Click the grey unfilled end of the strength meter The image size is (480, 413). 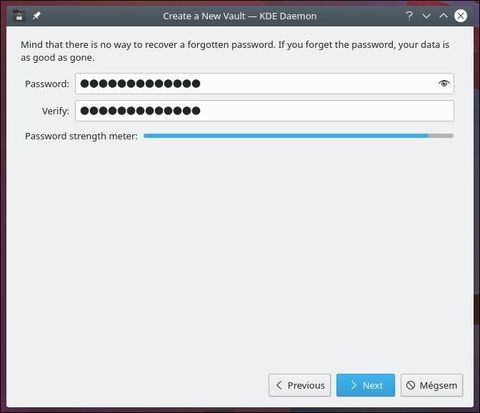tap(441, 136)
